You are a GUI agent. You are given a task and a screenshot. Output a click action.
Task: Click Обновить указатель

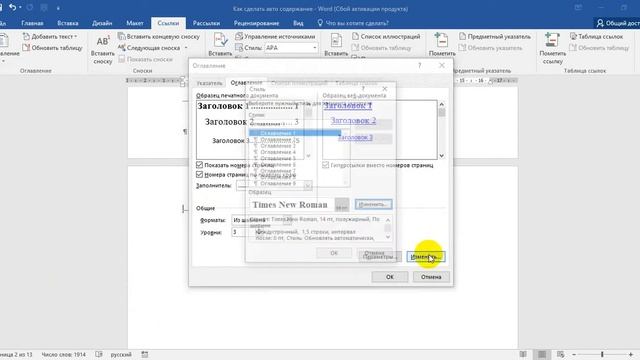pyautogui.click(x=490, y=48)
